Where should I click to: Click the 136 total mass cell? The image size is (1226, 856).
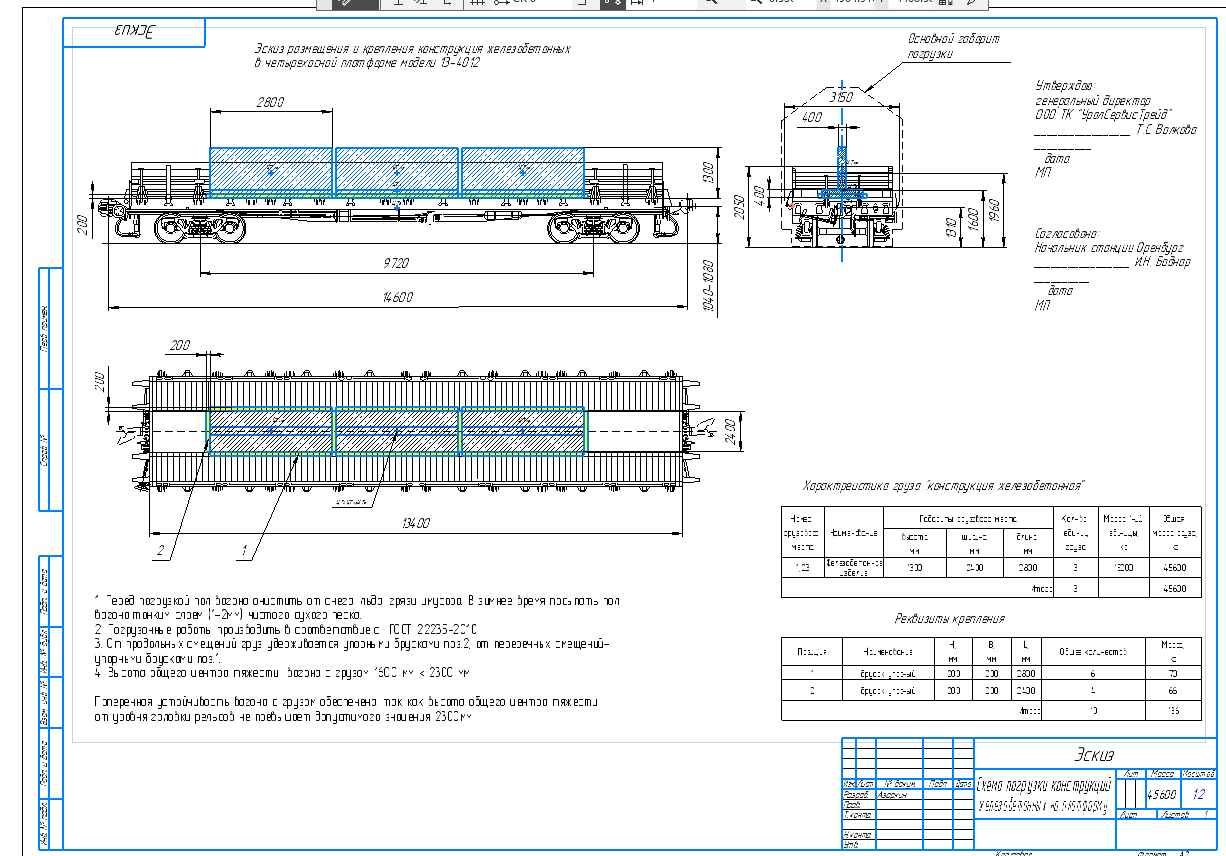pyautogui.click(x=1171, y=711)
